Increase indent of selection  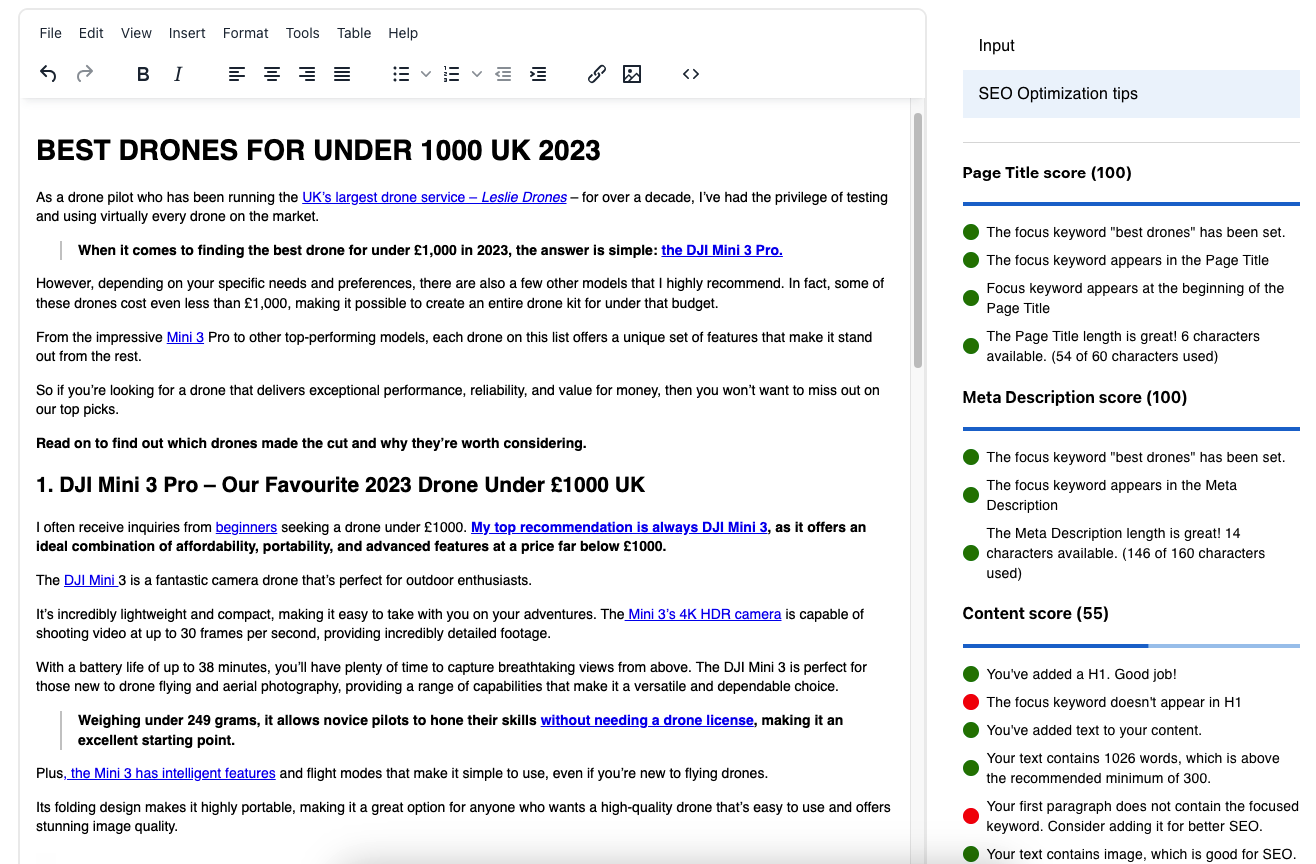coord(538,74)
